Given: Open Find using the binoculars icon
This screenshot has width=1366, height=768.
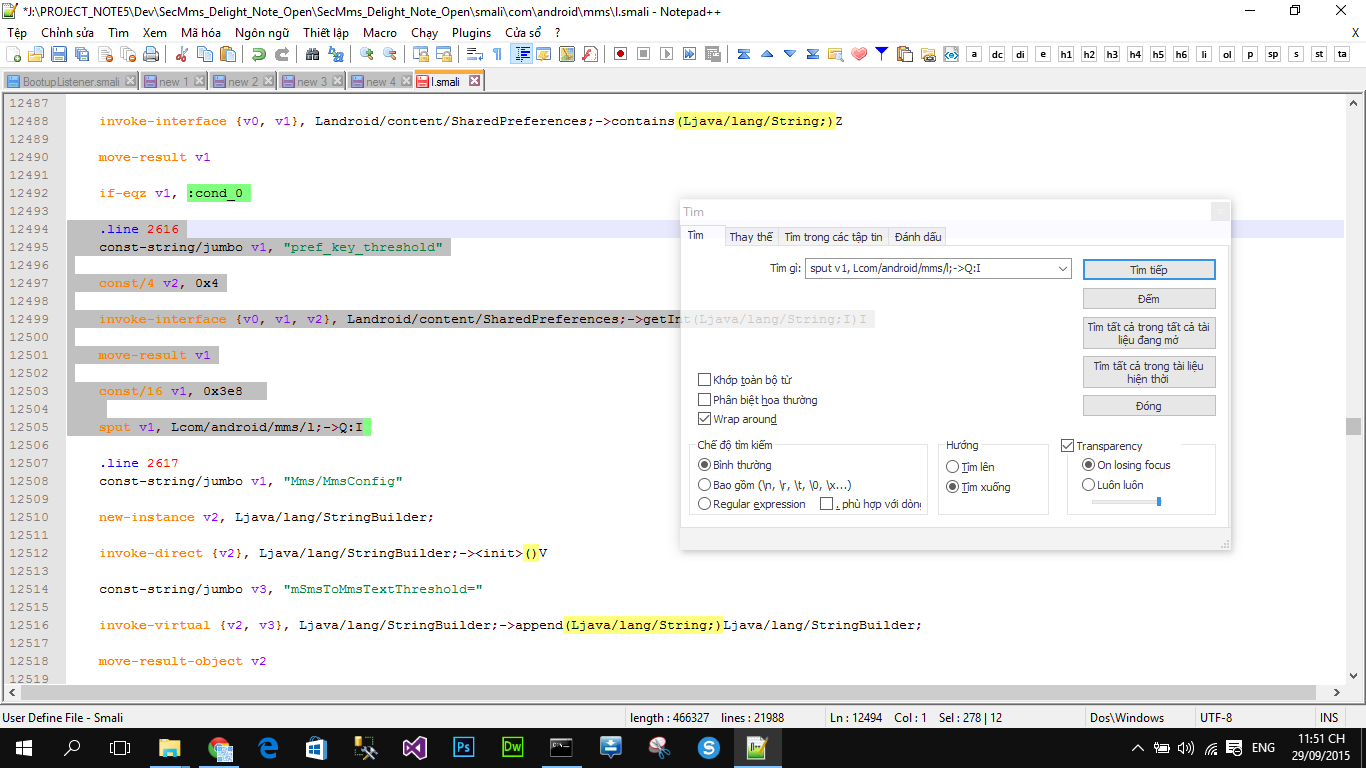Looking at the screenshot, I should [x=312, y=54].
